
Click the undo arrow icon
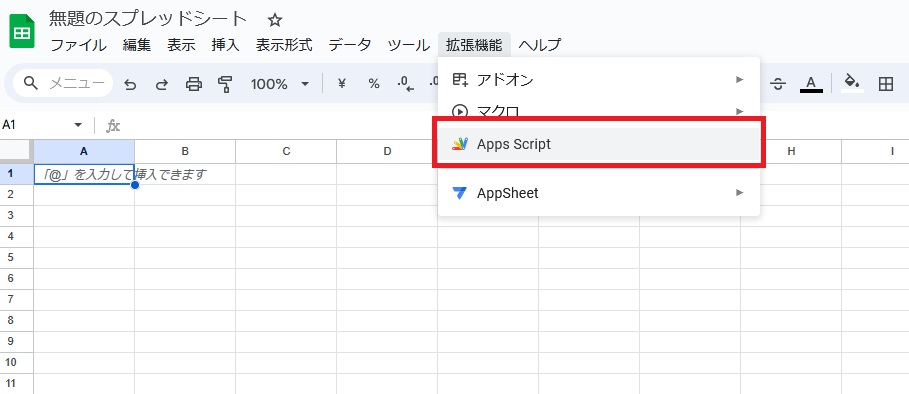point(130,85)
